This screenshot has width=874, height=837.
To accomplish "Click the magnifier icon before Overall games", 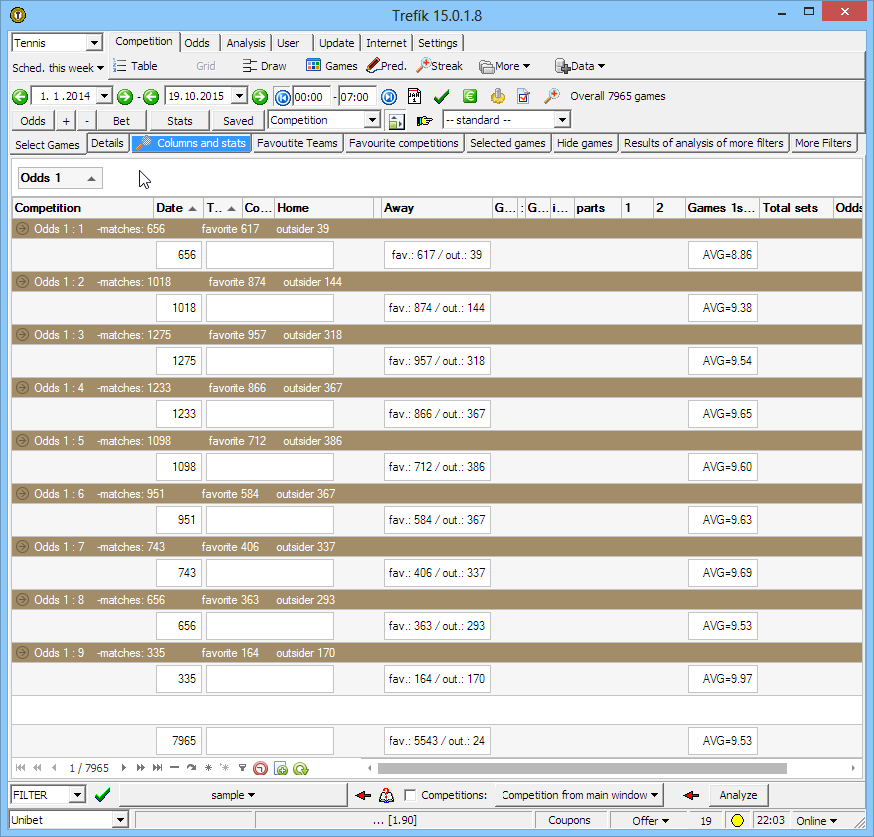I will pyautogui.click(x=551, y=97).
